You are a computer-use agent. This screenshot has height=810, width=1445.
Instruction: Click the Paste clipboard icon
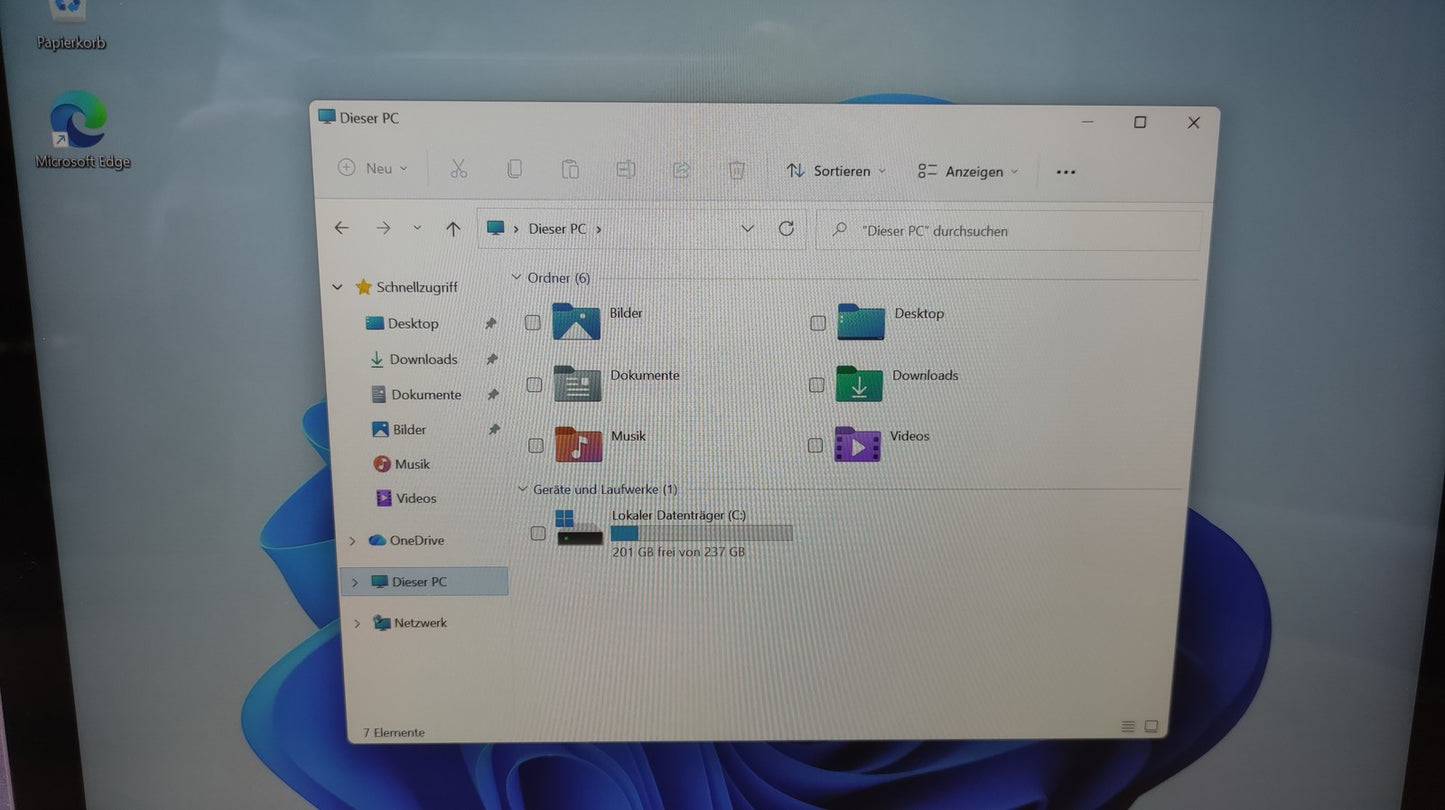click(x=570, y=169)
